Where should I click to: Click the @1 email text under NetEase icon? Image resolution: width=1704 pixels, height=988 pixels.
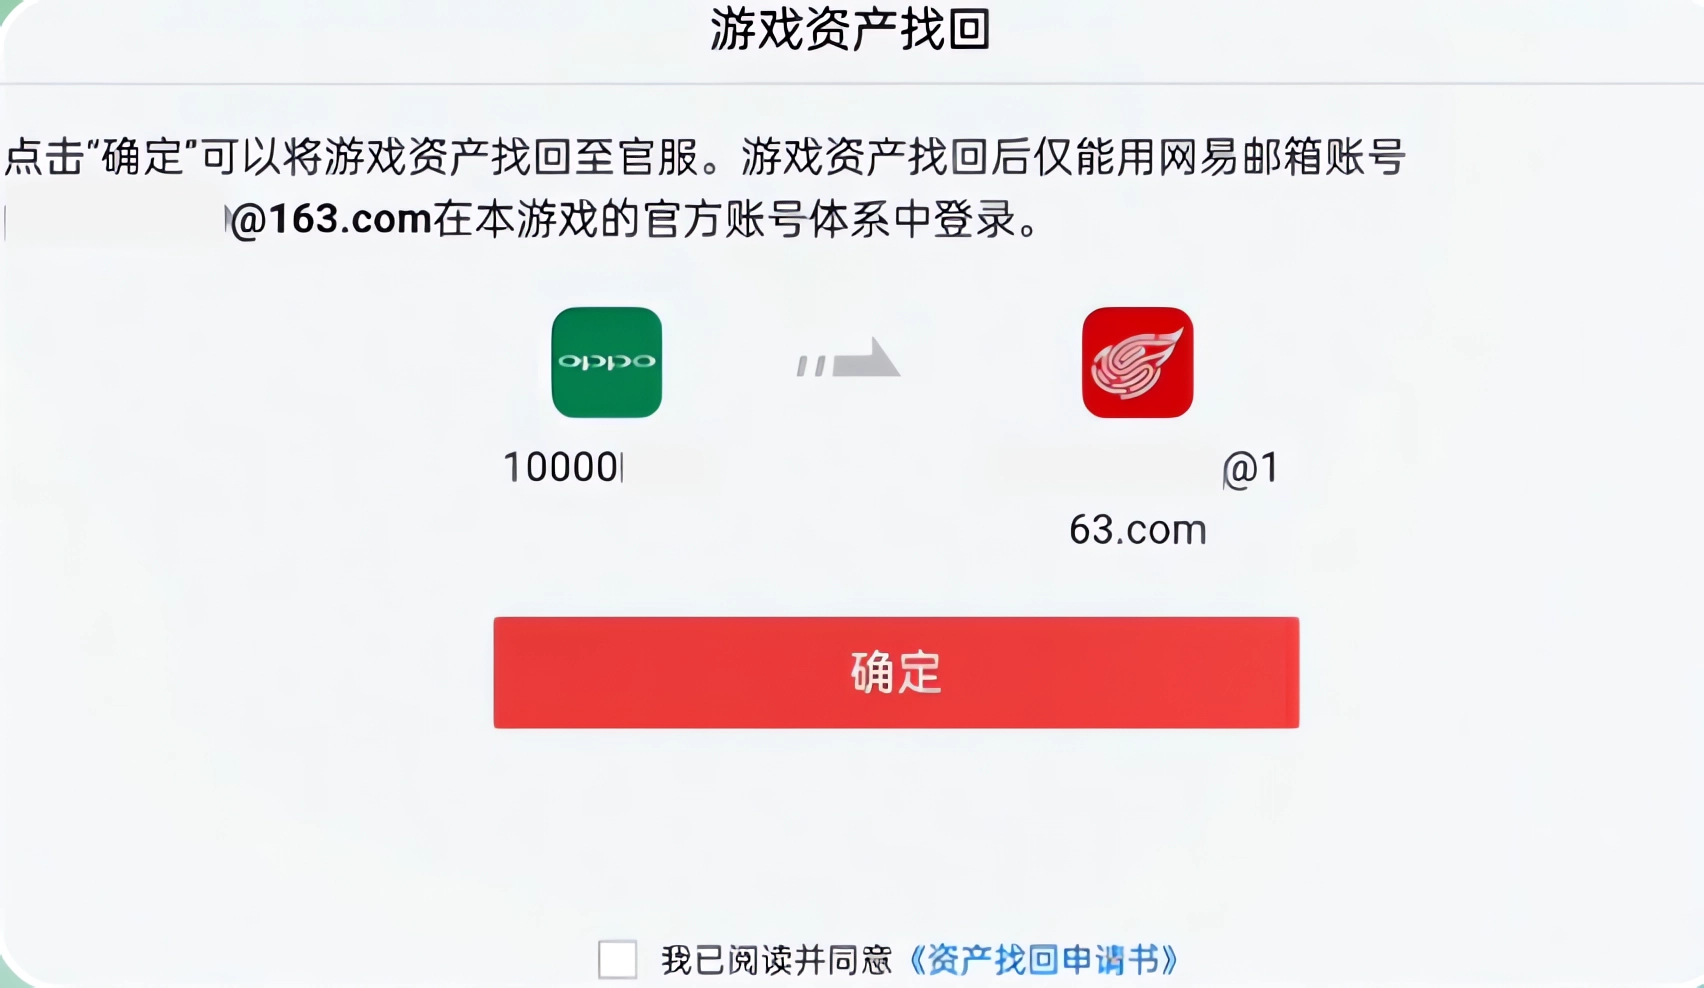(x=1250, y=468)
